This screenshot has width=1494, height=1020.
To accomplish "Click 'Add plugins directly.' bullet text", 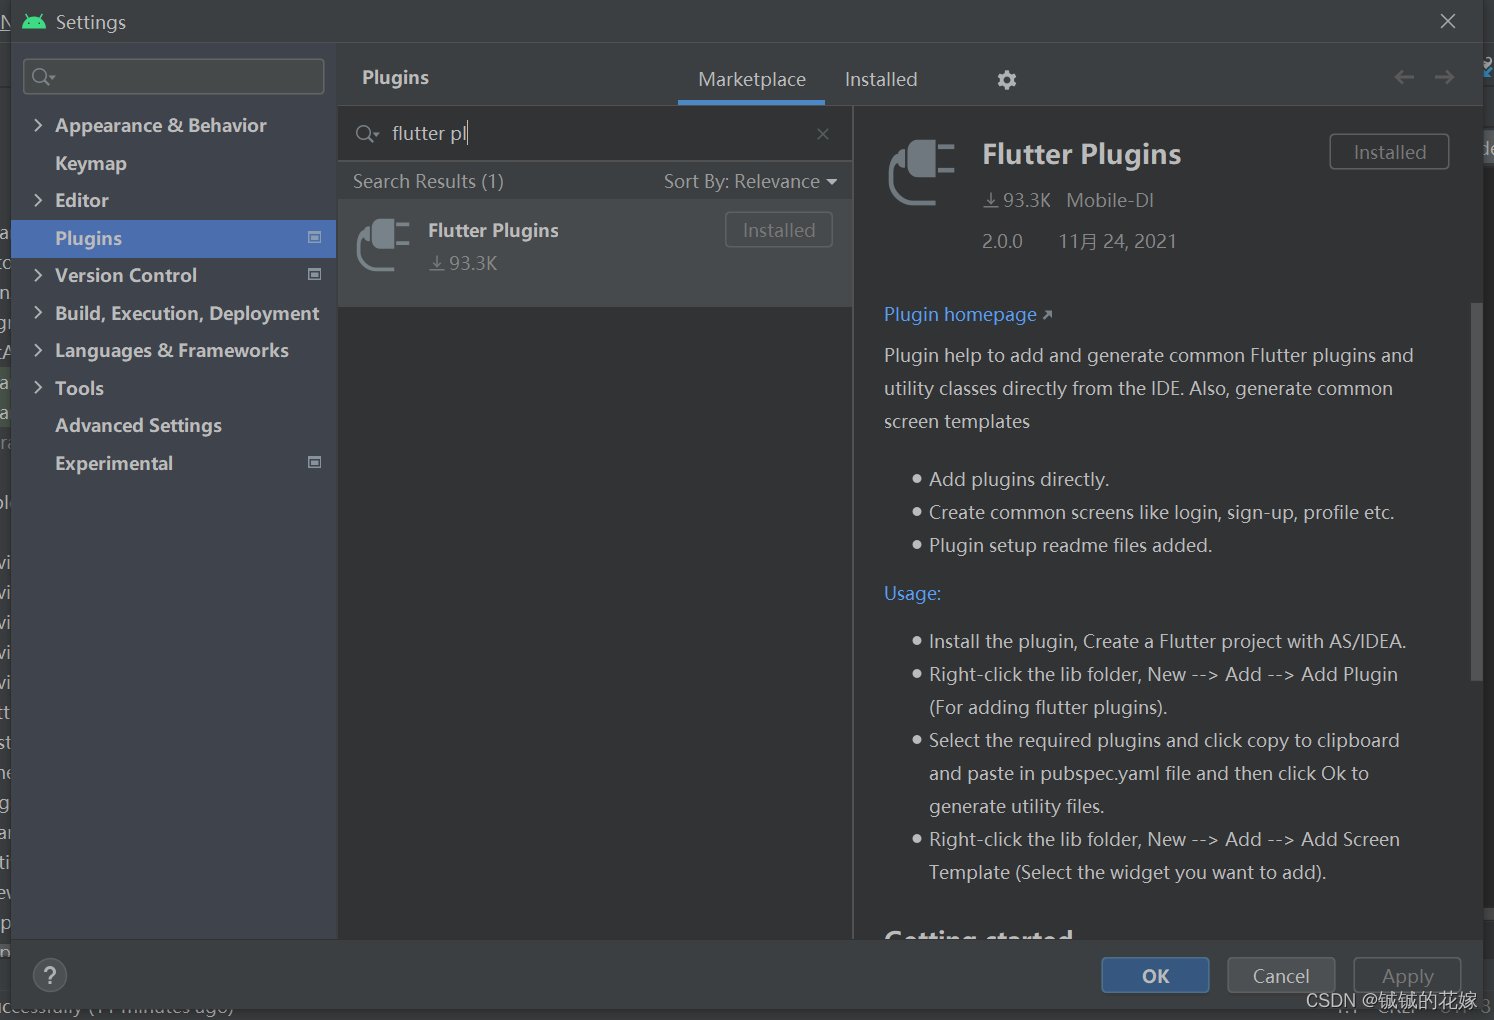I will pyautogui.click(x=1019, y=479).
